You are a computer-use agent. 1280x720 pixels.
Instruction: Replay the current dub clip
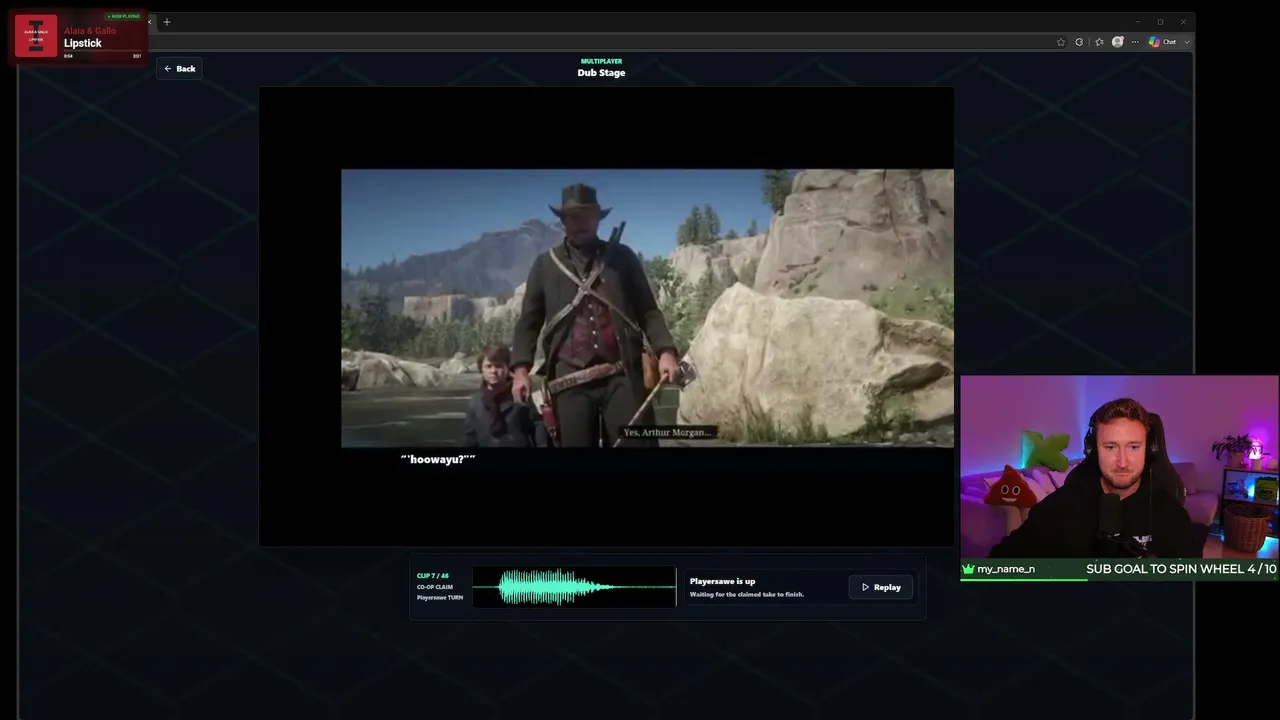tap(881, 587)
